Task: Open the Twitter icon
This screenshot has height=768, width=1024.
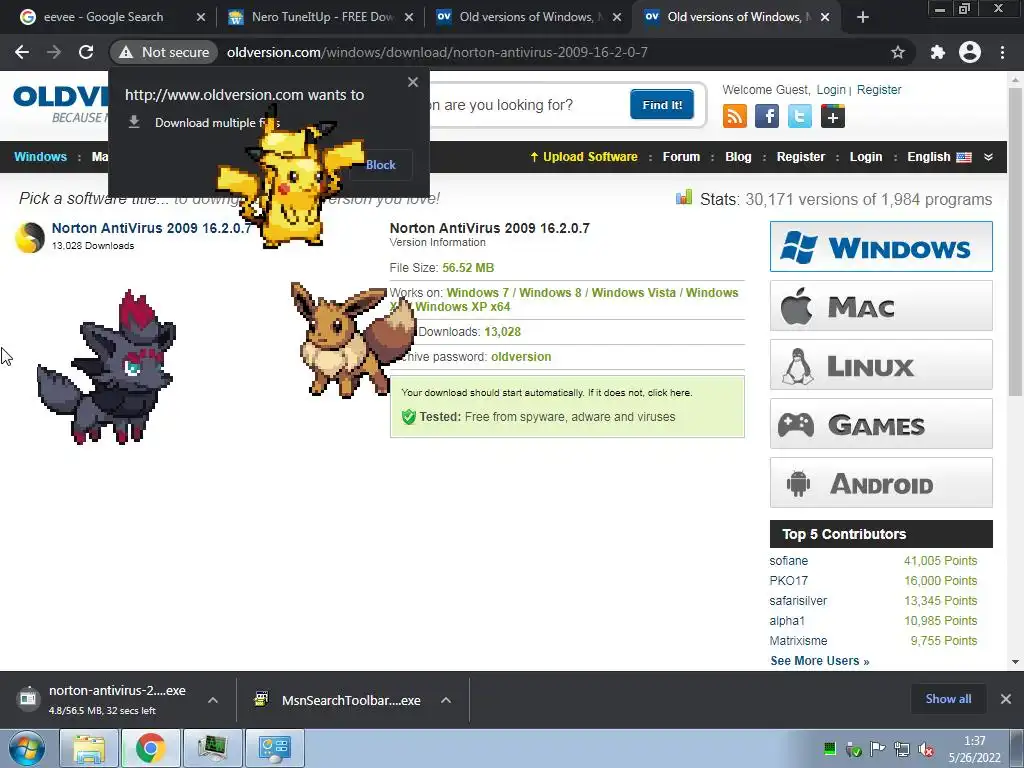Action: point(799,117)
